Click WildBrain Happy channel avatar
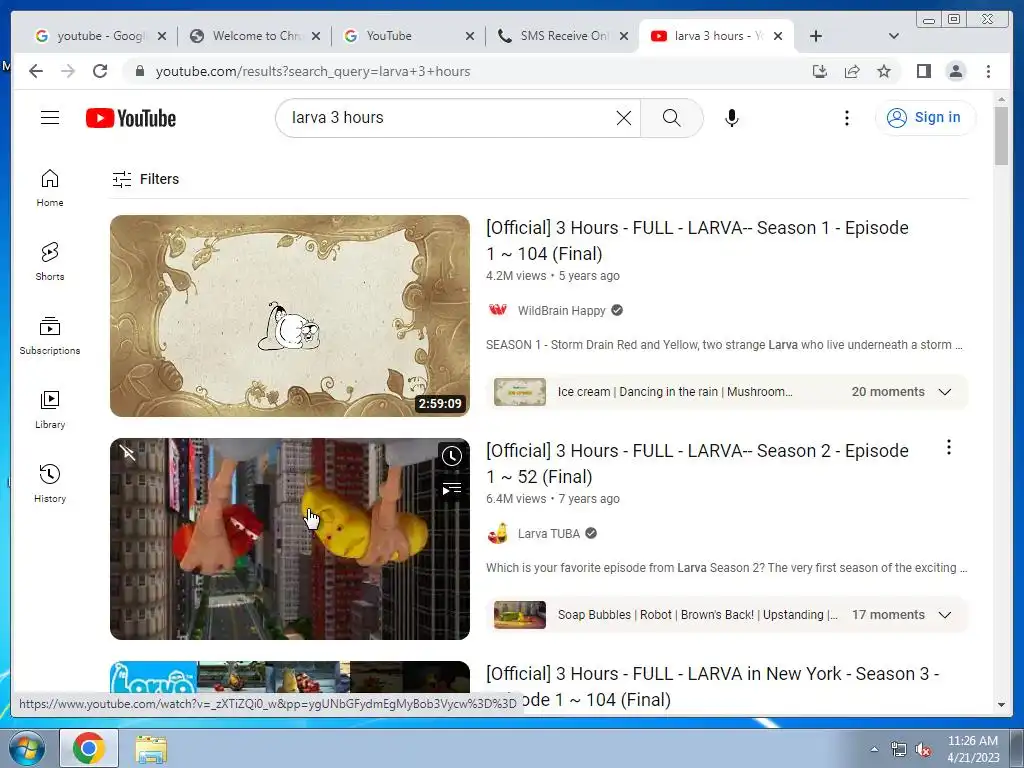 point(498,310)
